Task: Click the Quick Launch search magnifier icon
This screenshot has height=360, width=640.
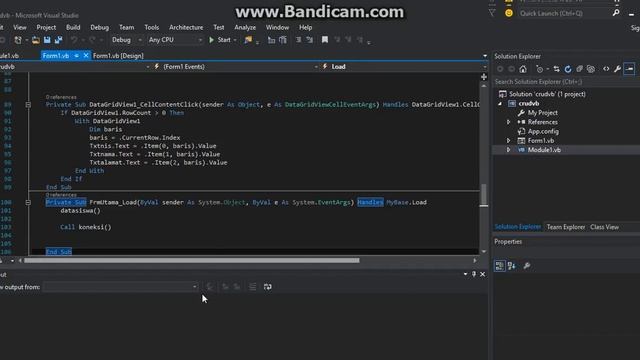Action: point(616,13)
